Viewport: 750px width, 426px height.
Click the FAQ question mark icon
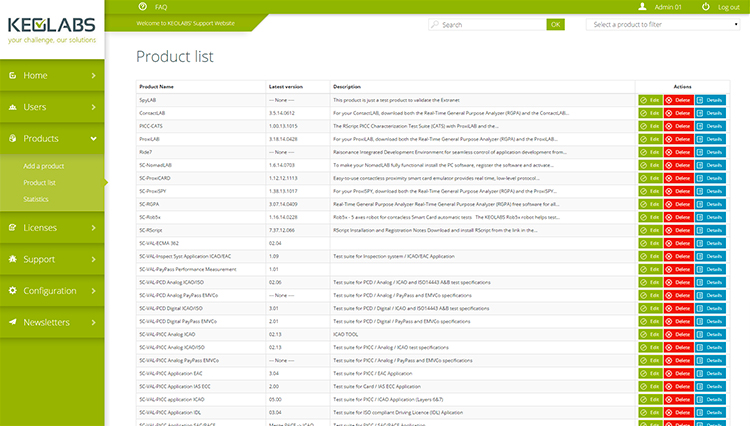coord(143,7)
